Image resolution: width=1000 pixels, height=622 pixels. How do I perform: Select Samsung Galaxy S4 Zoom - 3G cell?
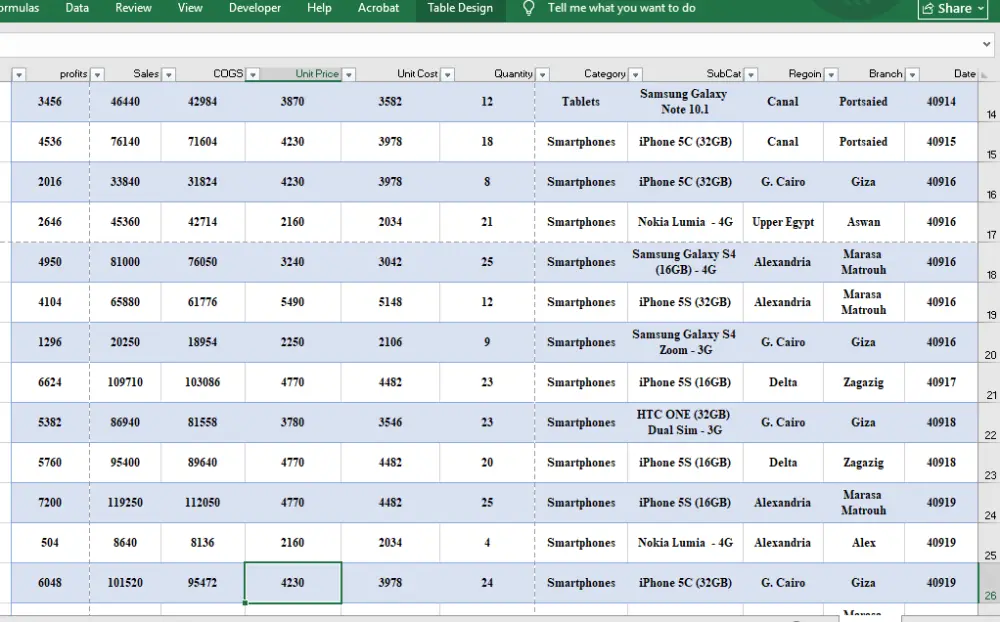coord(685,342)
